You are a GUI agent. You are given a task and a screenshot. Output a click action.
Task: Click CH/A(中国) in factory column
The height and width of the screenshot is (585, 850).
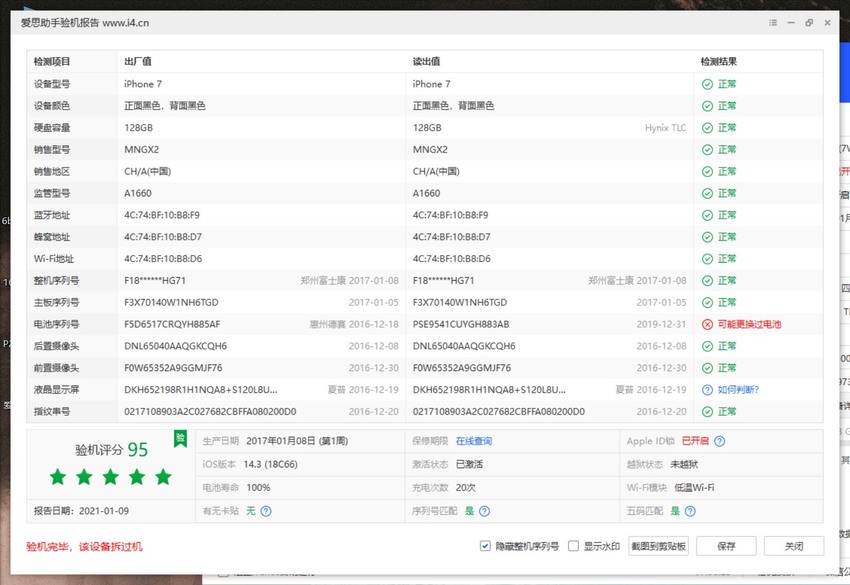click(x=147, y=172)
